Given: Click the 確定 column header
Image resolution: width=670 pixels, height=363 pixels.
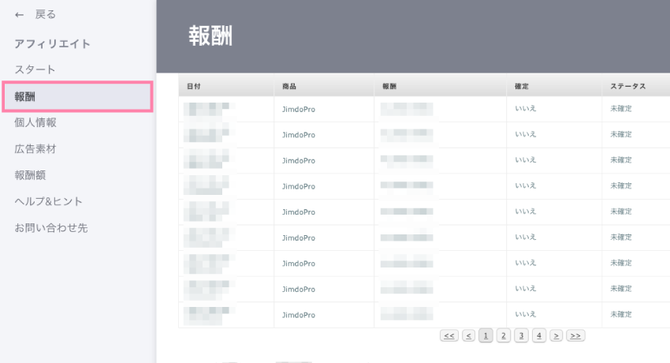Looking at the screenshot, I should pyautogui.click(x=522, y=86).
